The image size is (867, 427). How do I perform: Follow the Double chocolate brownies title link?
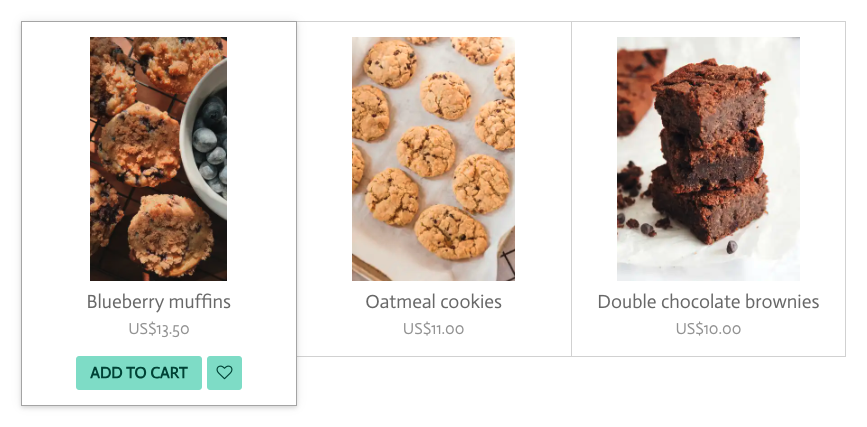coord(708,302)
